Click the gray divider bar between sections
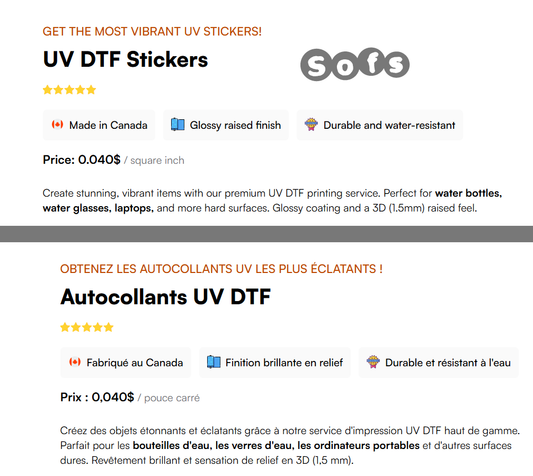The width and height of the screenshot is (533, 476). click(x=266, y=234)
